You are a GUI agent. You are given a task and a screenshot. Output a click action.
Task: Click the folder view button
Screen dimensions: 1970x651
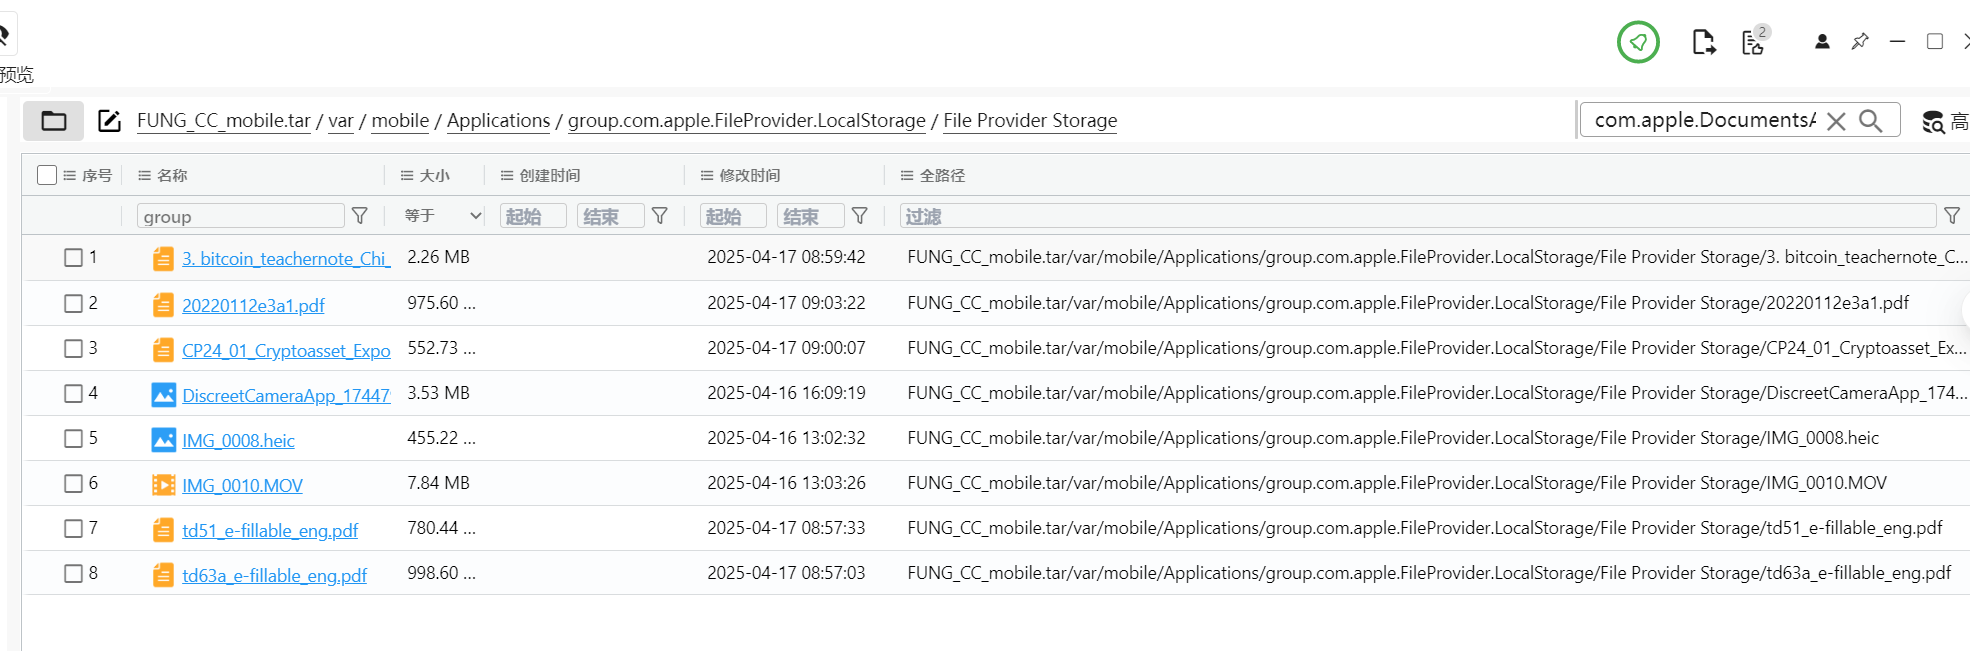point(54,121)
